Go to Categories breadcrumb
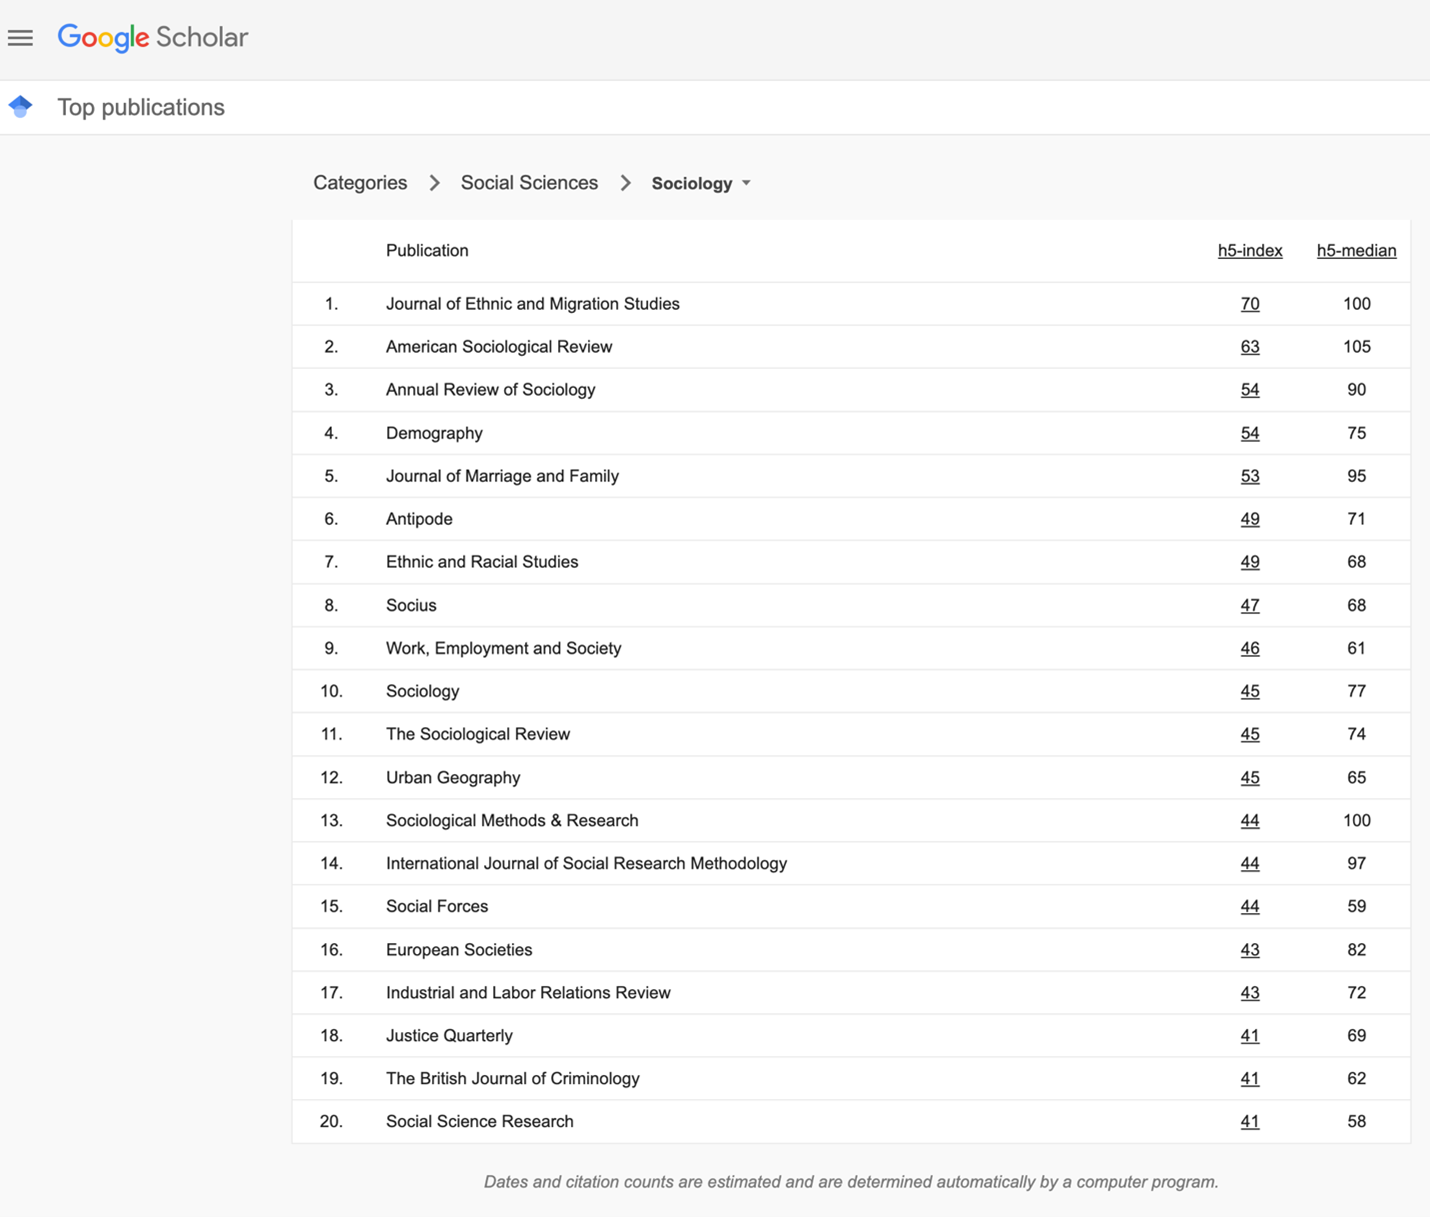 360,183
